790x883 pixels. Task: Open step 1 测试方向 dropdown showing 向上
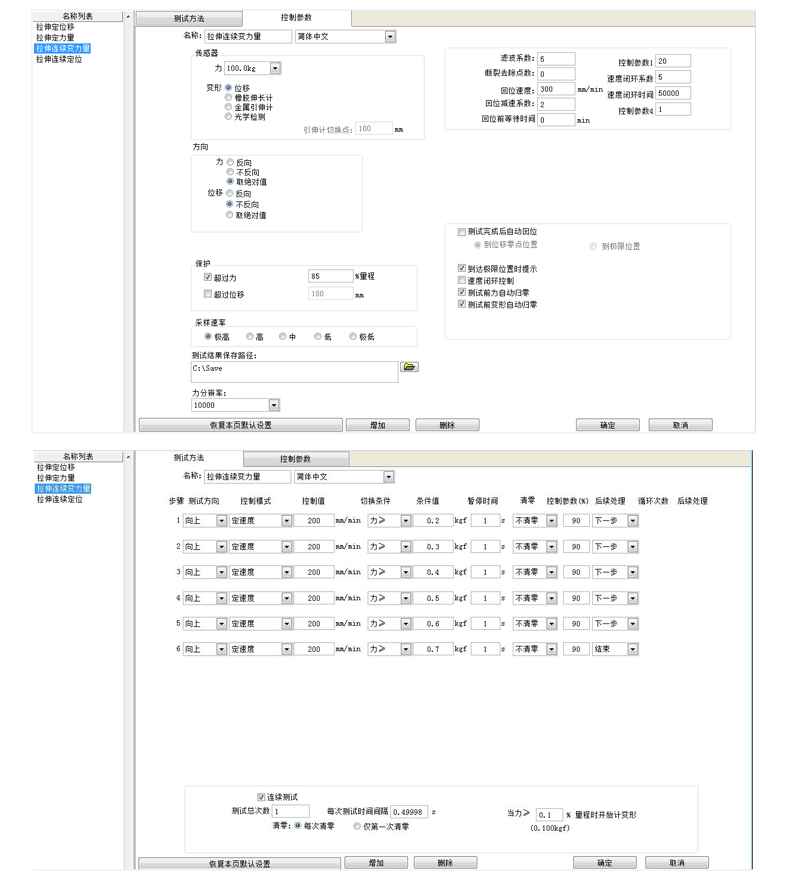(221, 520)
